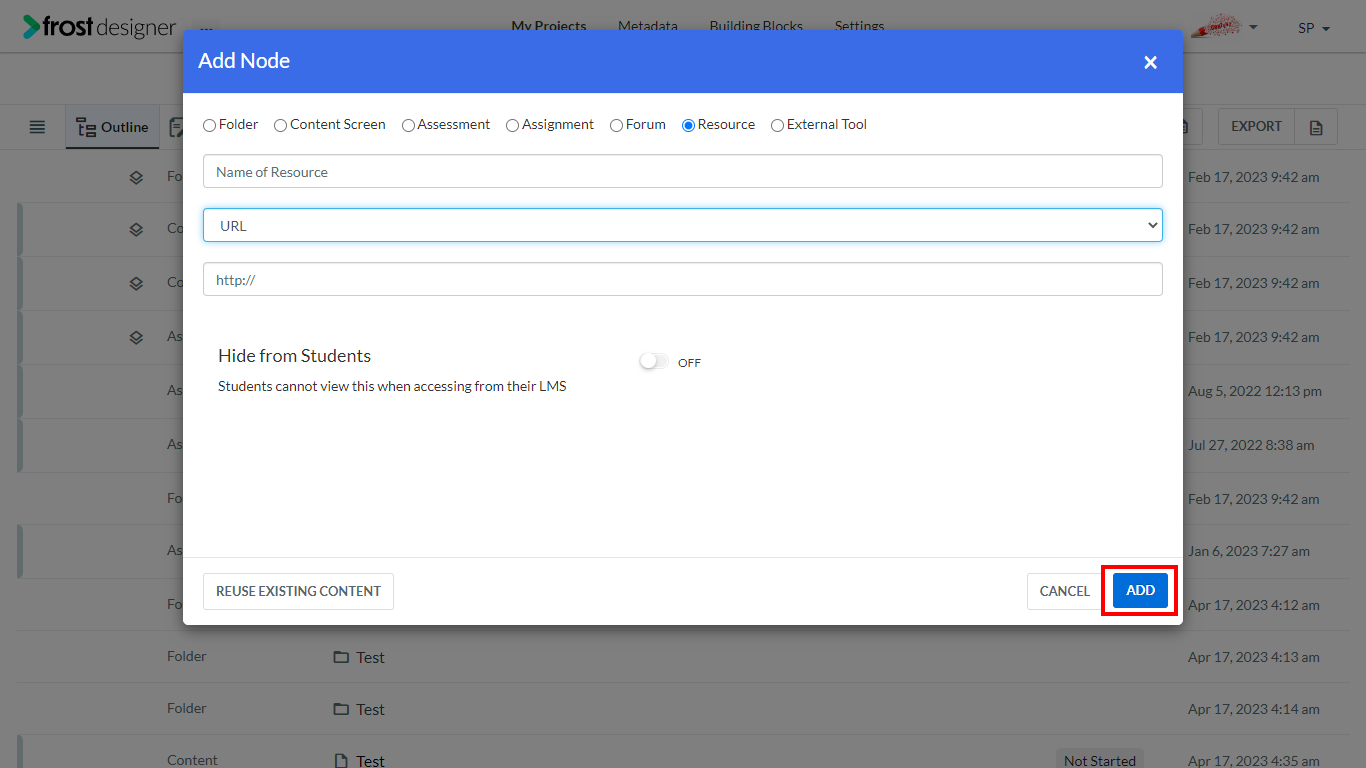Click date Apr 17, 2023 4:35 am

click(1254, 760)
